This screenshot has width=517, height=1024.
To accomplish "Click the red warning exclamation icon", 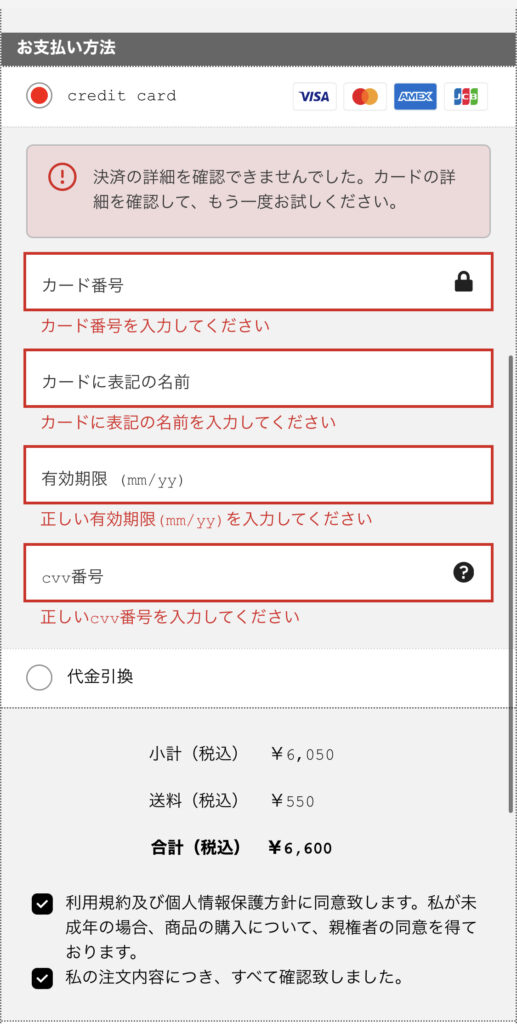I will click(x=63, y=176).
